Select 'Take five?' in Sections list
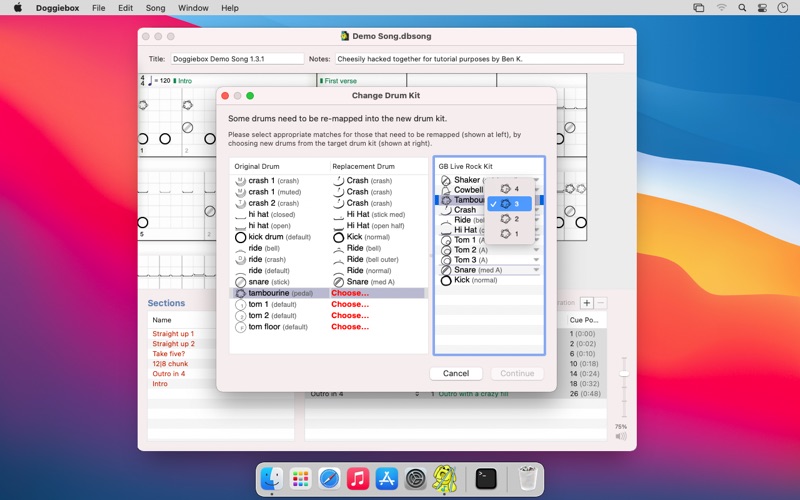This screenshot has width=800, height=500. click(168, 354)
